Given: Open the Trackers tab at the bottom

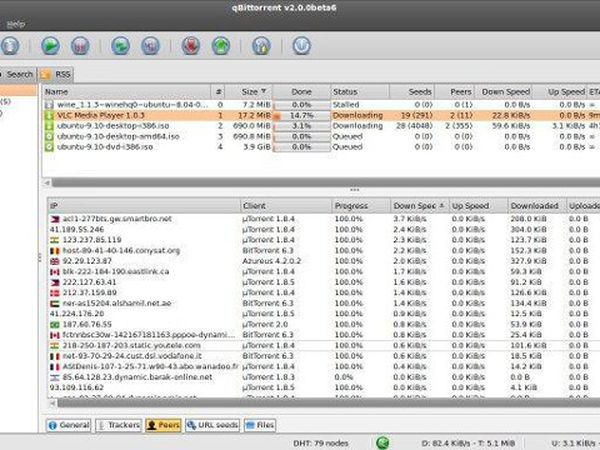Looking at the screenshot, I should (x=116, y=425).
